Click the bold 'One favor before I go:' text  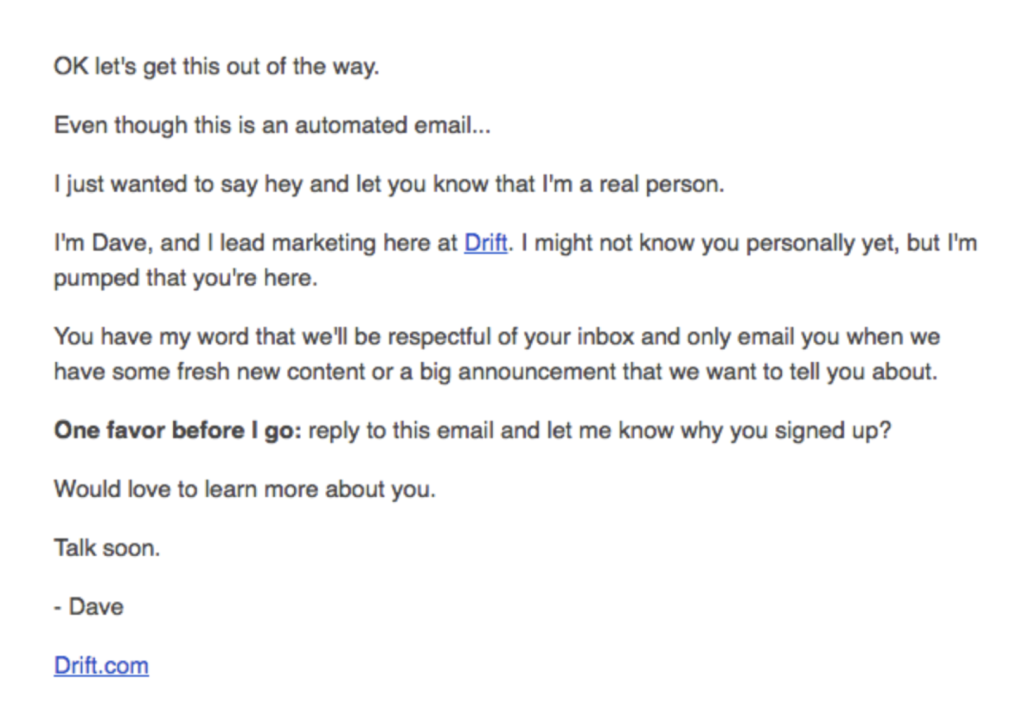pos(178,431)
